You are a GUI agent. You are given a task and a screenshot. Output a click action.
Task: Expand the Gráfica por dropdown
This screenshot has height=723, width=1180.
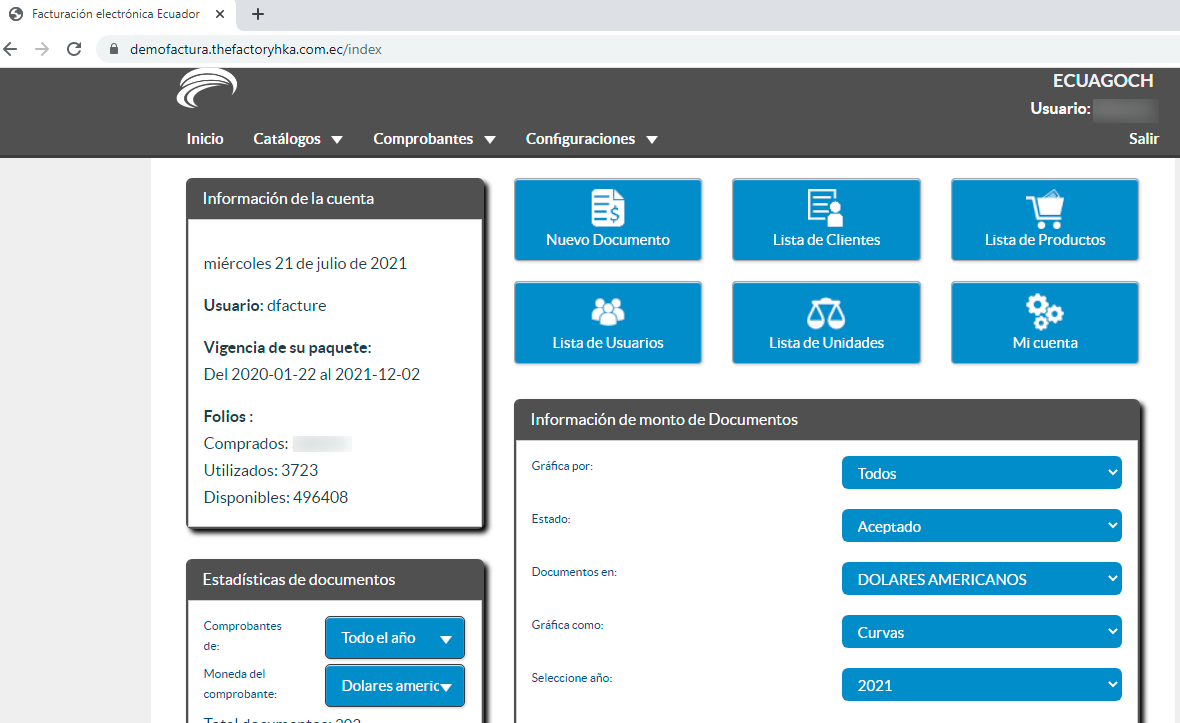(x=981, y=473)
